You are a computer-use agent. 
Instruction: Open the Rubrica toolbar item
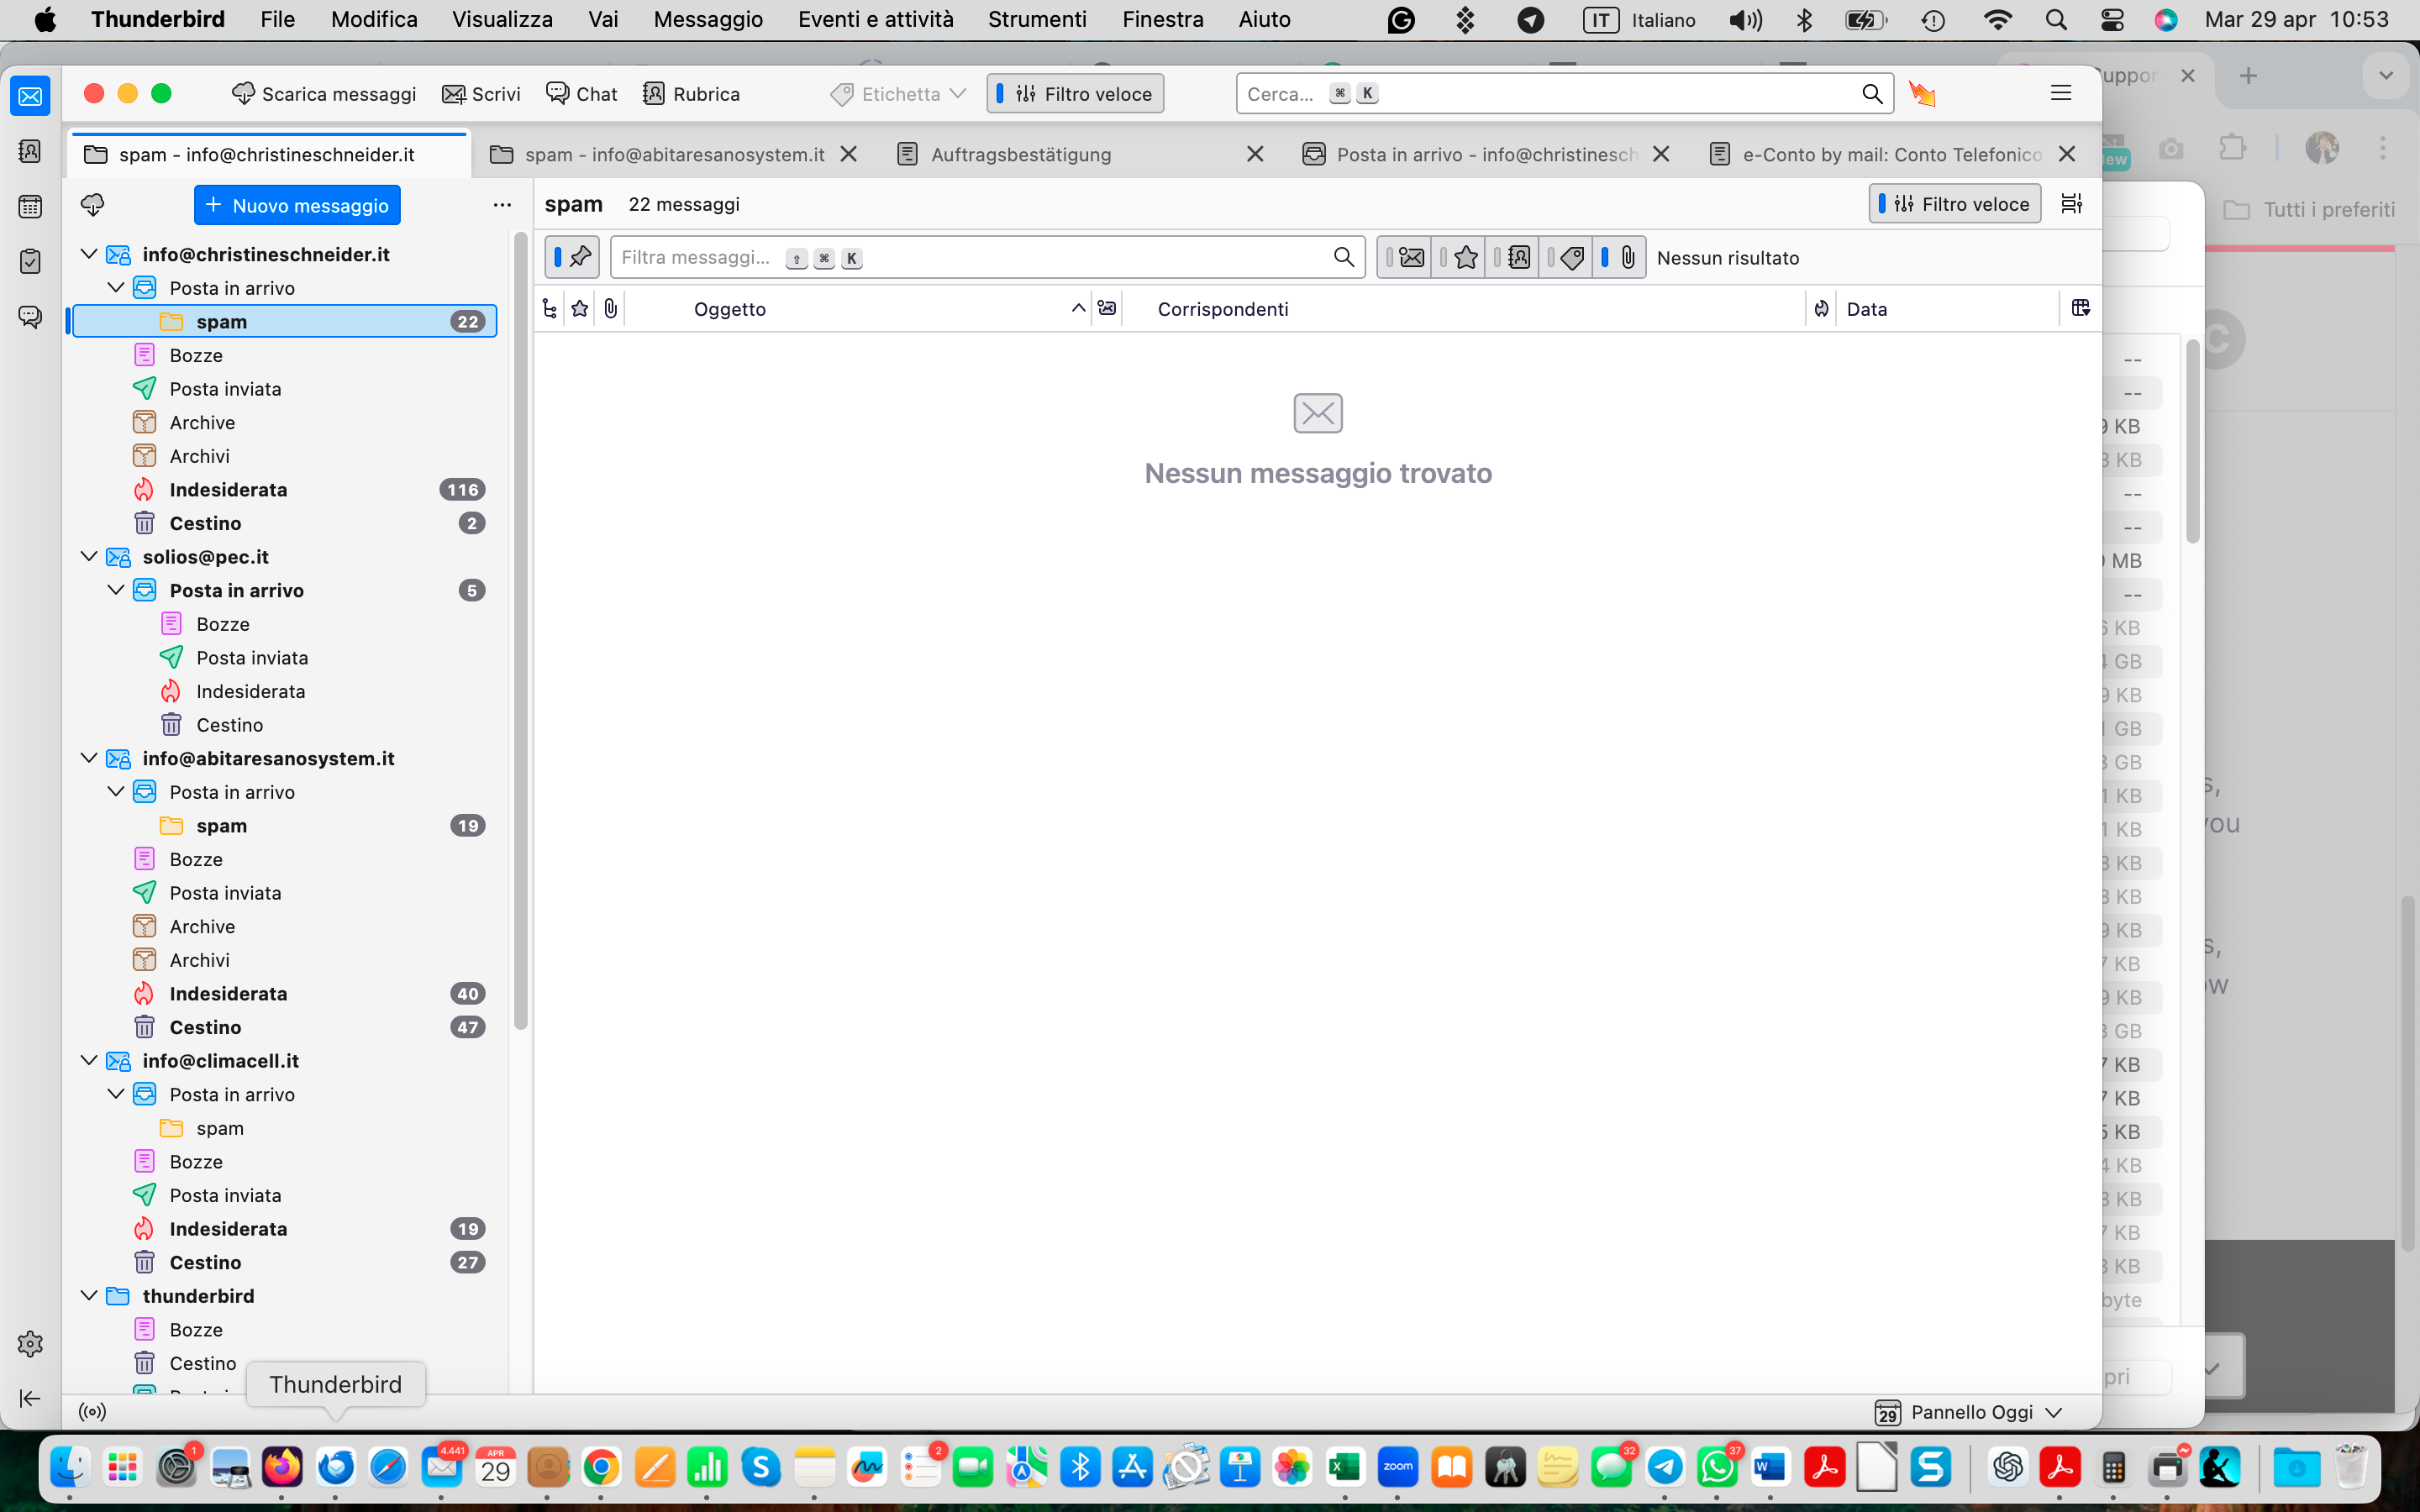click(x=692, y=94)
